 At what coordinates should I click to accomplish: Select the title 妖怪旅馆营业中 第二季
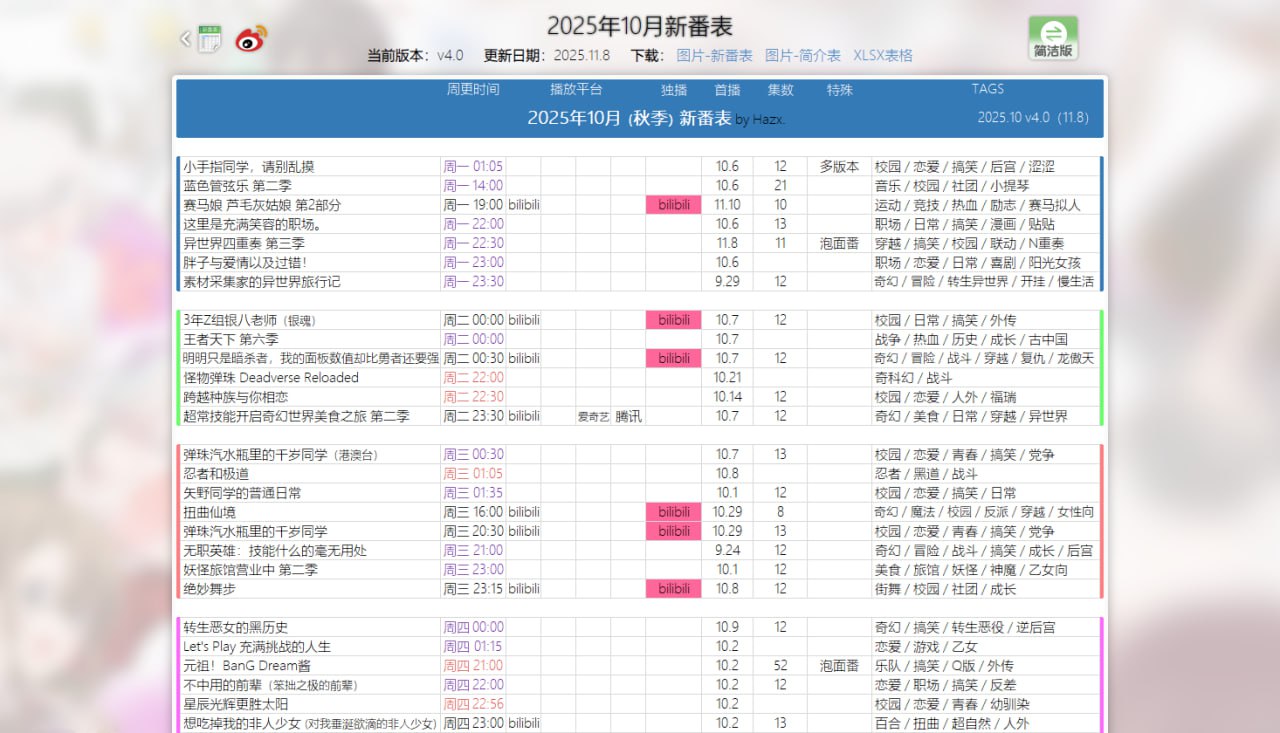click(x=250, y=570)
